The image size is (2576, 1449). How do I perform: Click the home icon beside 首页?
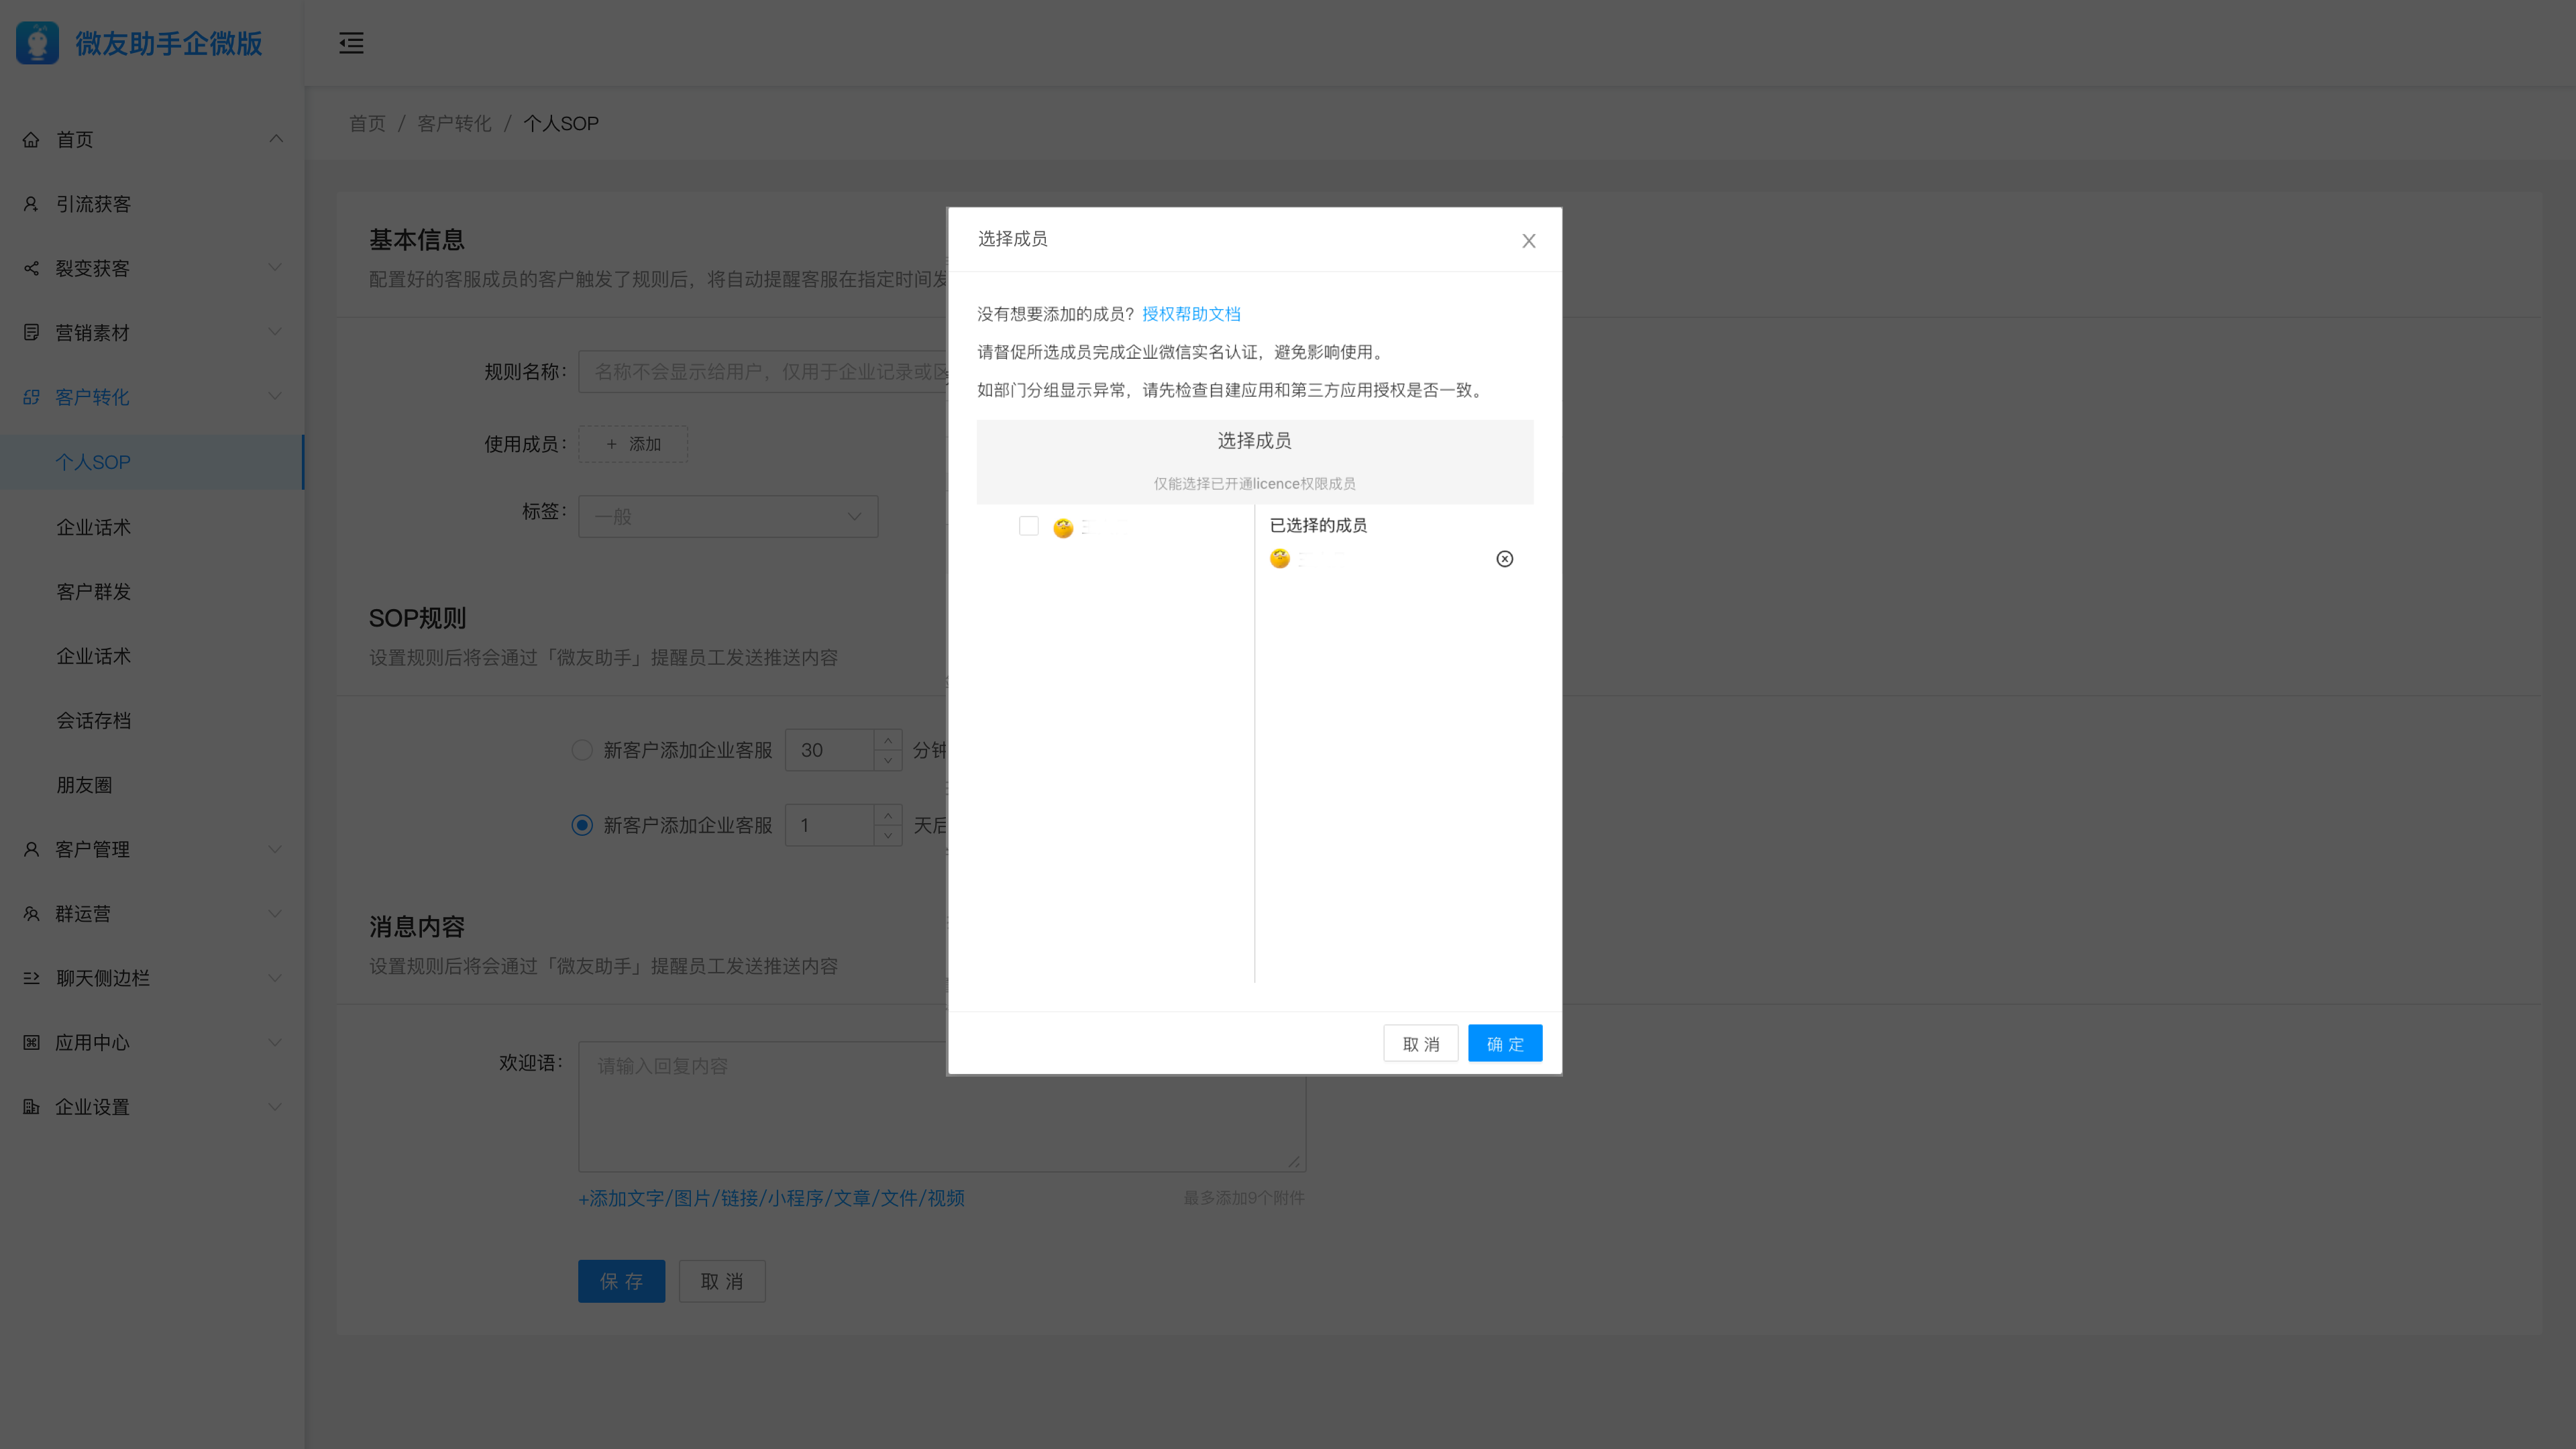(31, 139)
